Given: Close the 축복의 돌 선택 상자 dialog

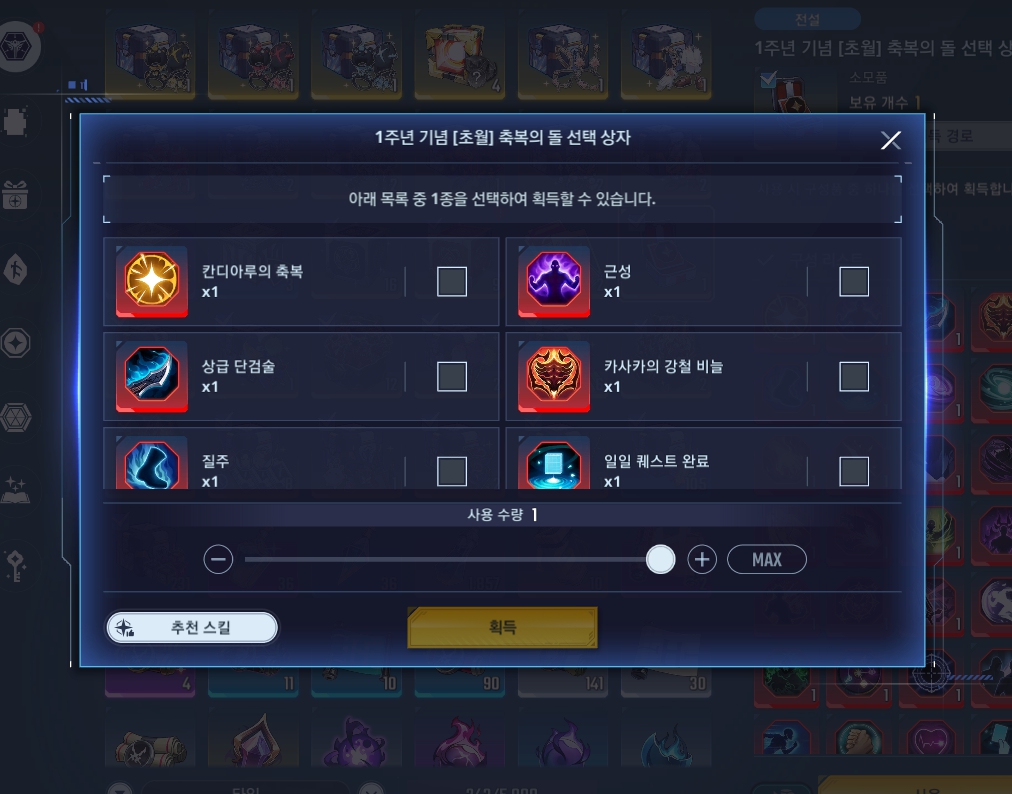Looking at the screenshot, I should coord(891,140).
